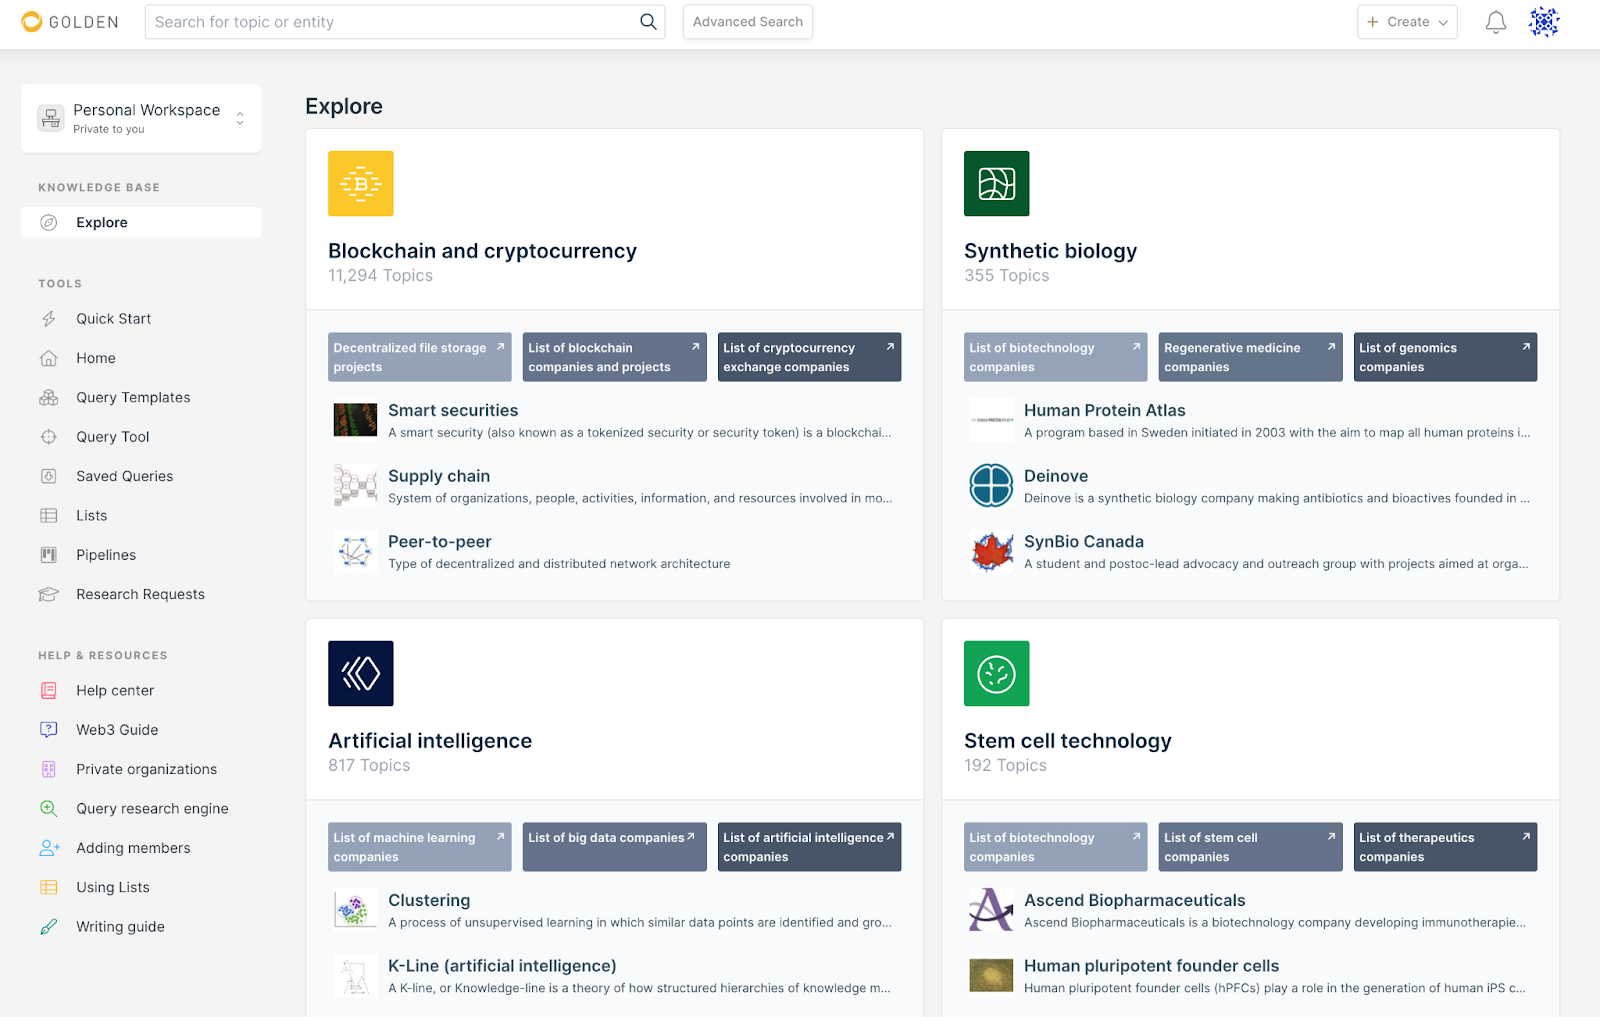Open List of therapeutics companies
1600x1017 pixels.
point(1446,847)
